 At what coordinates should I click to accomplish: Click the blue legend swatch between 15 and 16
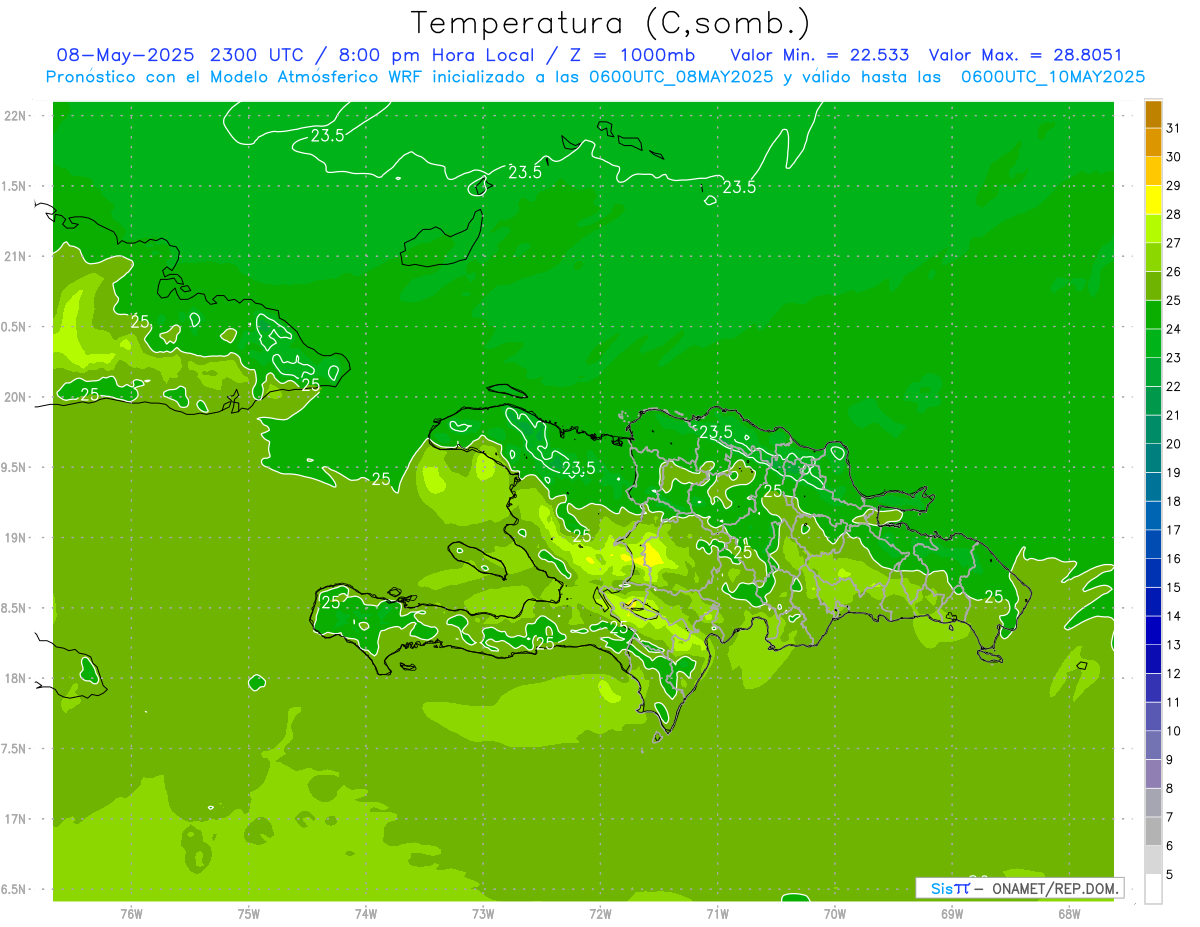pyautogui.click(x=1153, y=573)
